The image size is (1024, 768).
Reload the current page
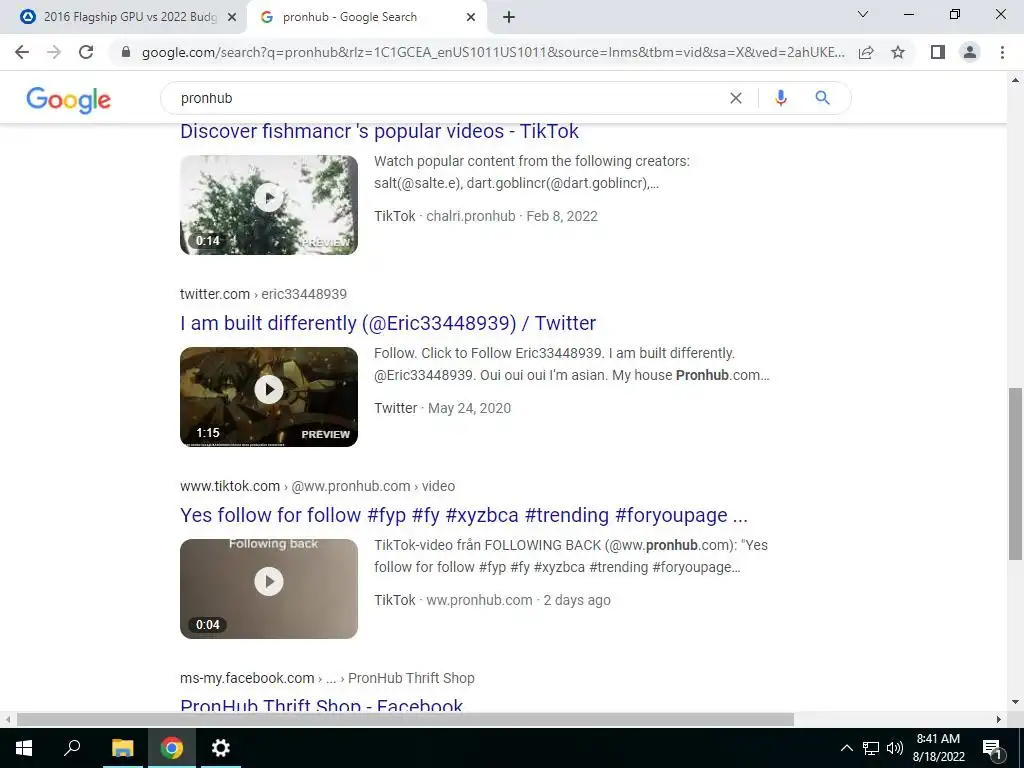[86, 52]
